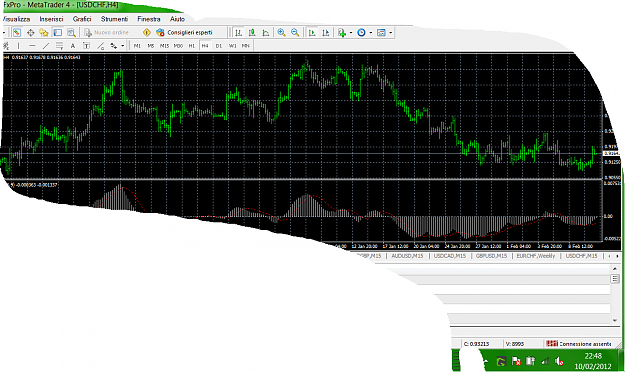
Task: Switch timeframe to M1
Action: pos(137,46)
